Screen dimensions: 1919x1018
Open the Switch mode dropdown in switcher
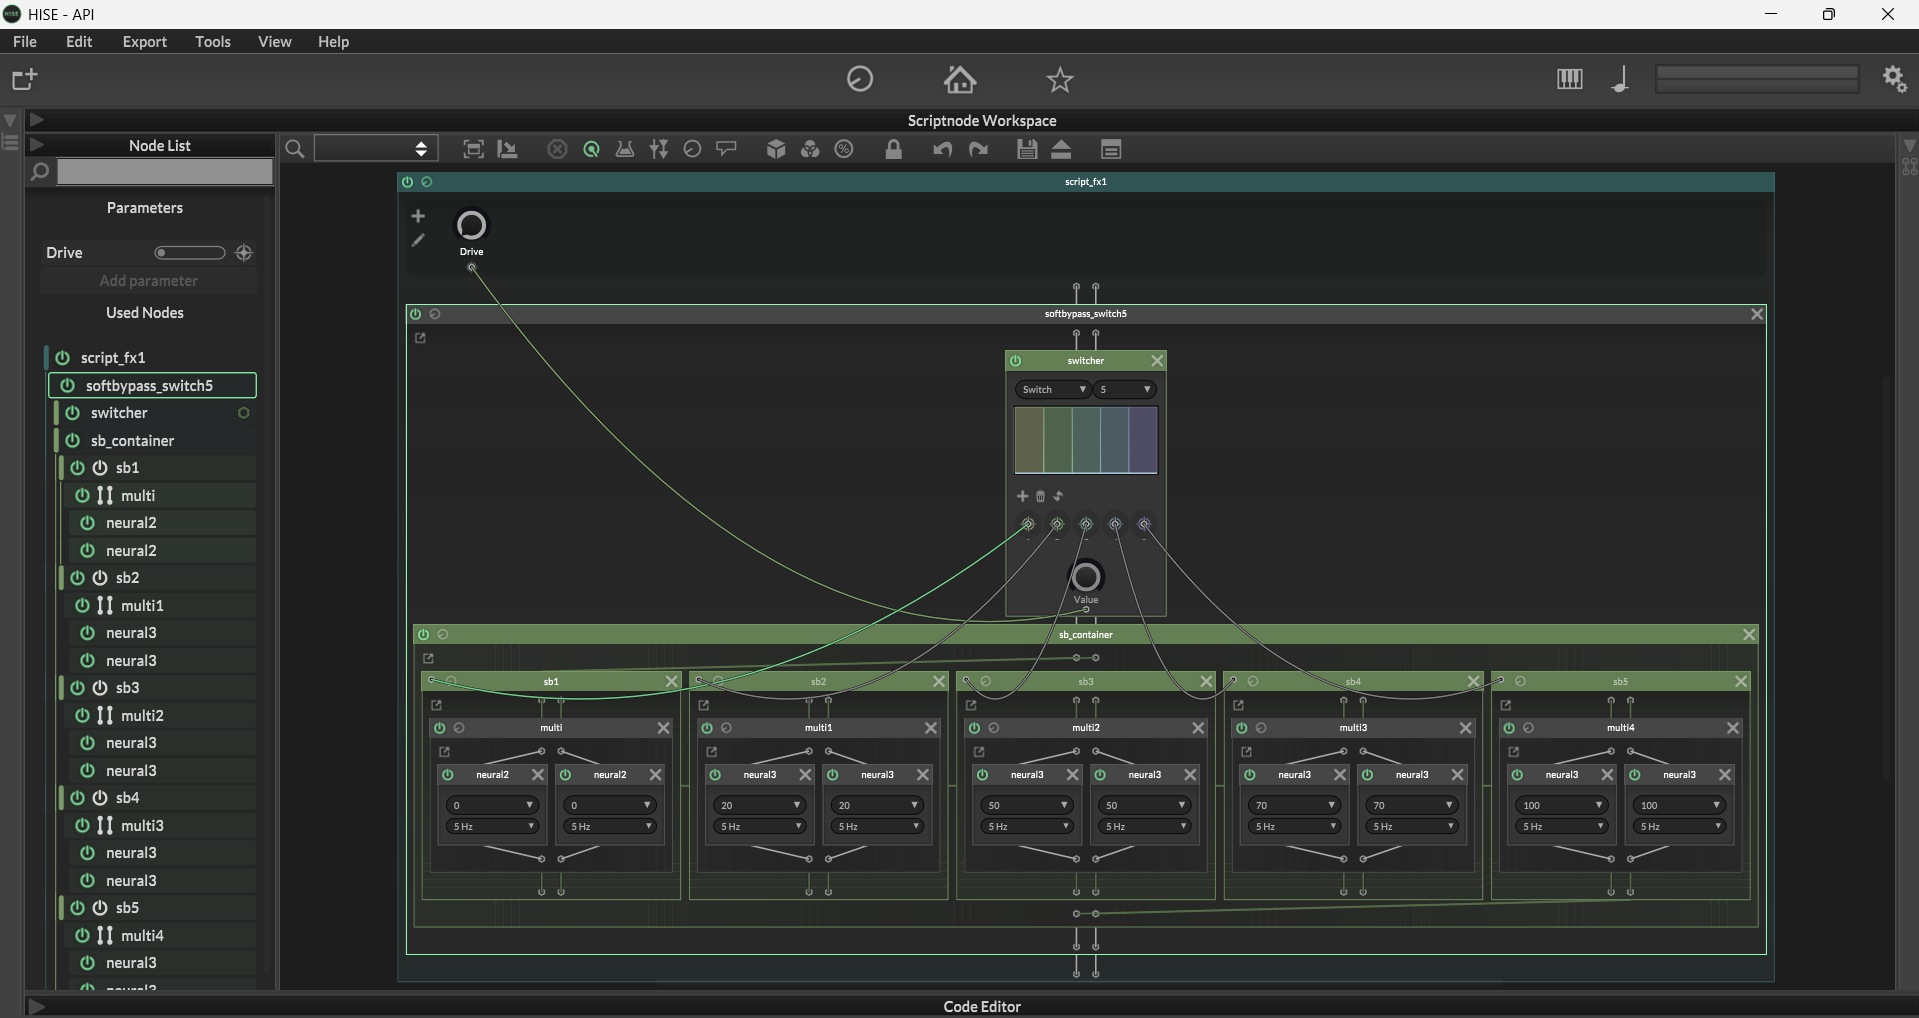click(x=1053, y=390)
